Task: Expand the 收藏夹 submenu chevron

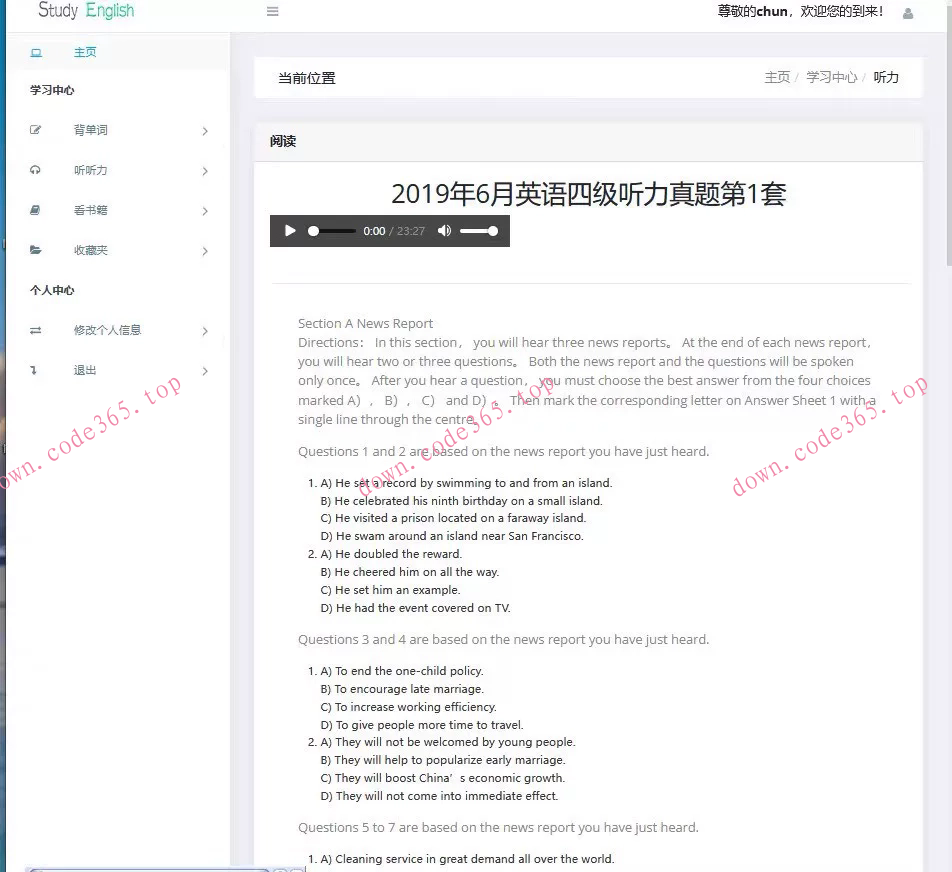Action: (205, 251)
